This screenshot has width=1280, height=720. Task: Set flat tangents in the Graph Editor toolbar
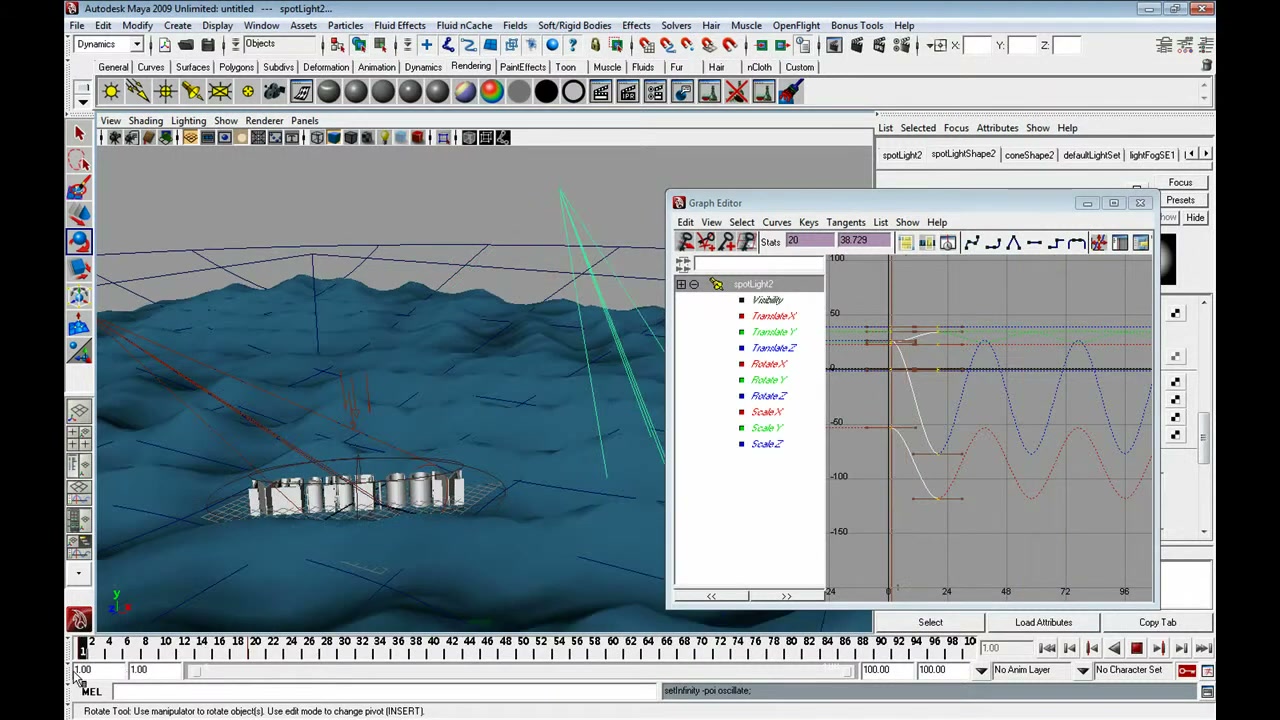tap(1034, 242)
